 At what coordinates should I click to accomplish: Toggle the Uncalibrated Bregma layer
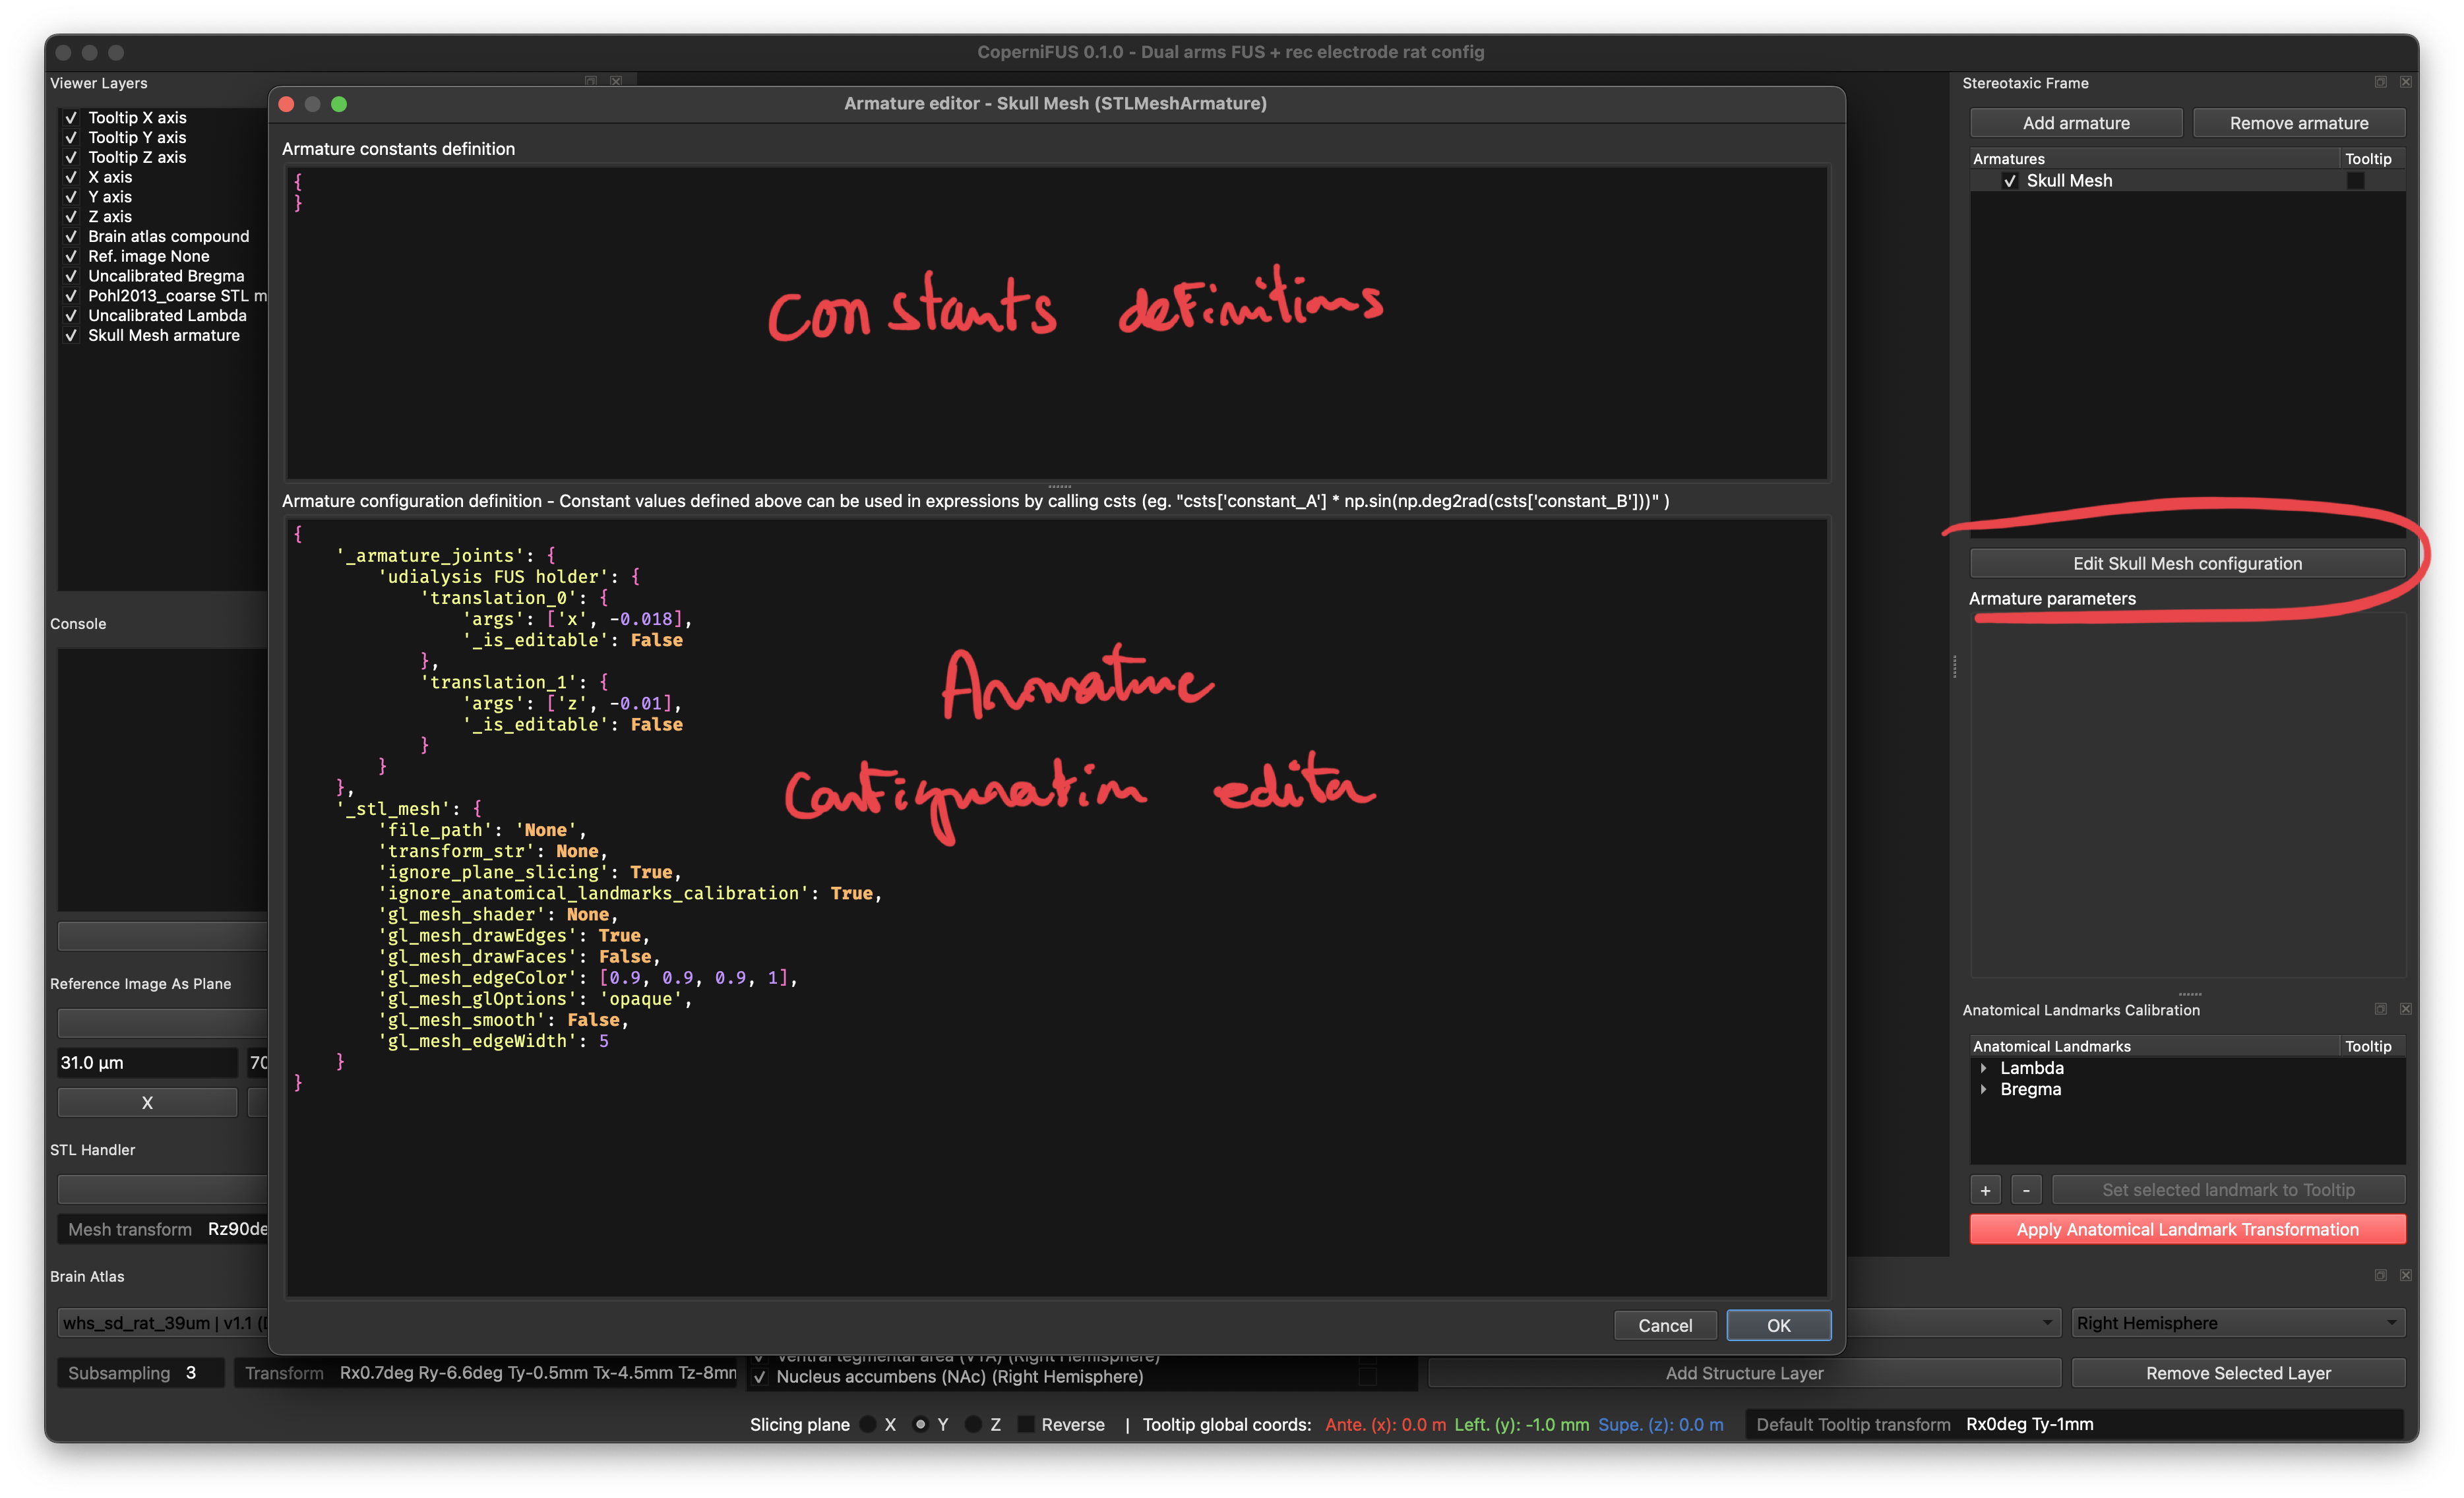[x=71, y=276]
